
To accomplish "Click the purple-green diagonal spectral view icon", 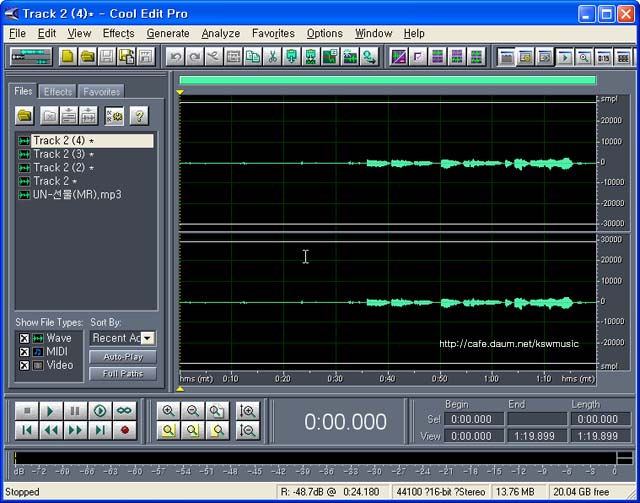I will [x=398, y=56].
